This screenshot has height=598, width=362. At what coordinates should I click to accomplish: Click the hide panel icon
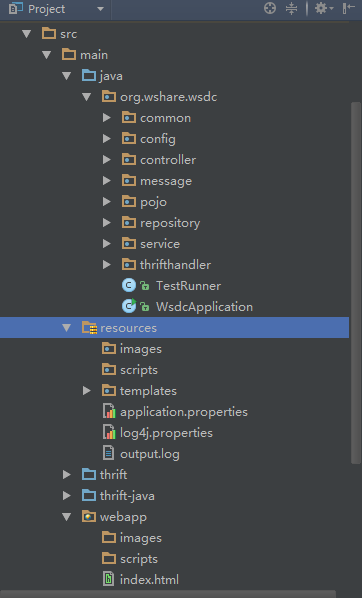pyautogui.click(x=348, y=8)
